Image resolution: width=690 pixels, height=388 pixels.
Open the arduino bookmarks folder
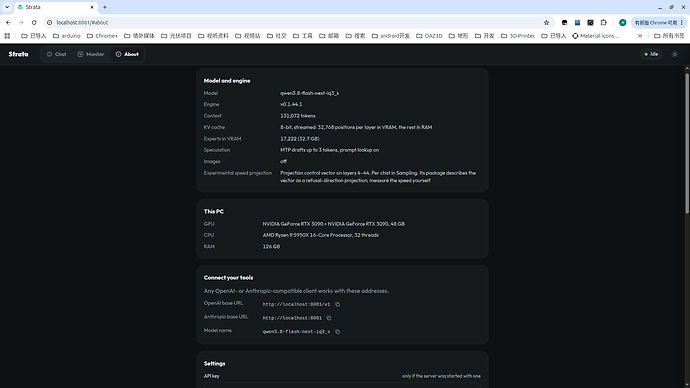tap(66, 36)
